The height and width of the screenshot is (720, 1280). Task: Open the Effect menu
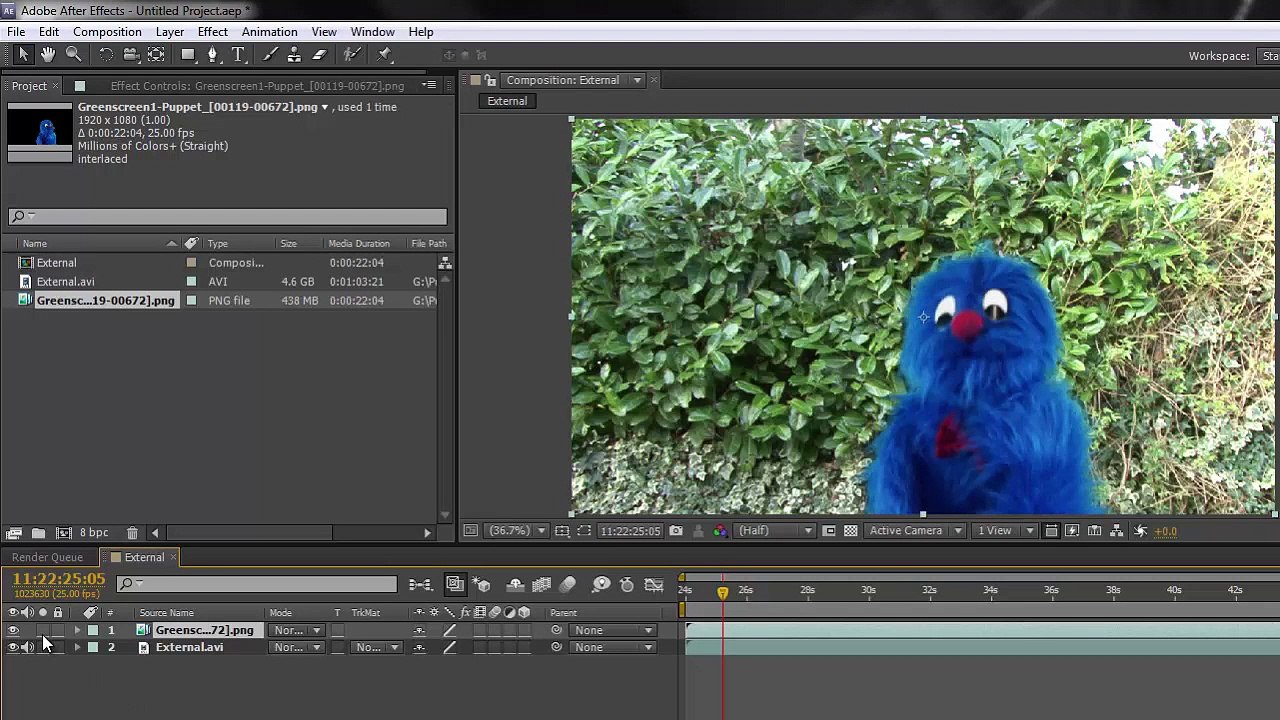click(213, 32)
